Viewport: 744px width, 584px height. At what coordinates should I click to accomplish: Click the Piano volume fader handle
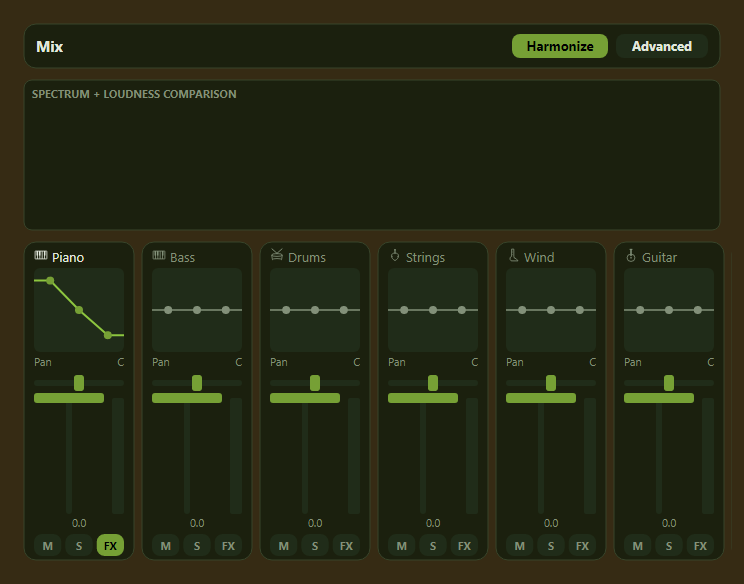(x=69, y=398)
